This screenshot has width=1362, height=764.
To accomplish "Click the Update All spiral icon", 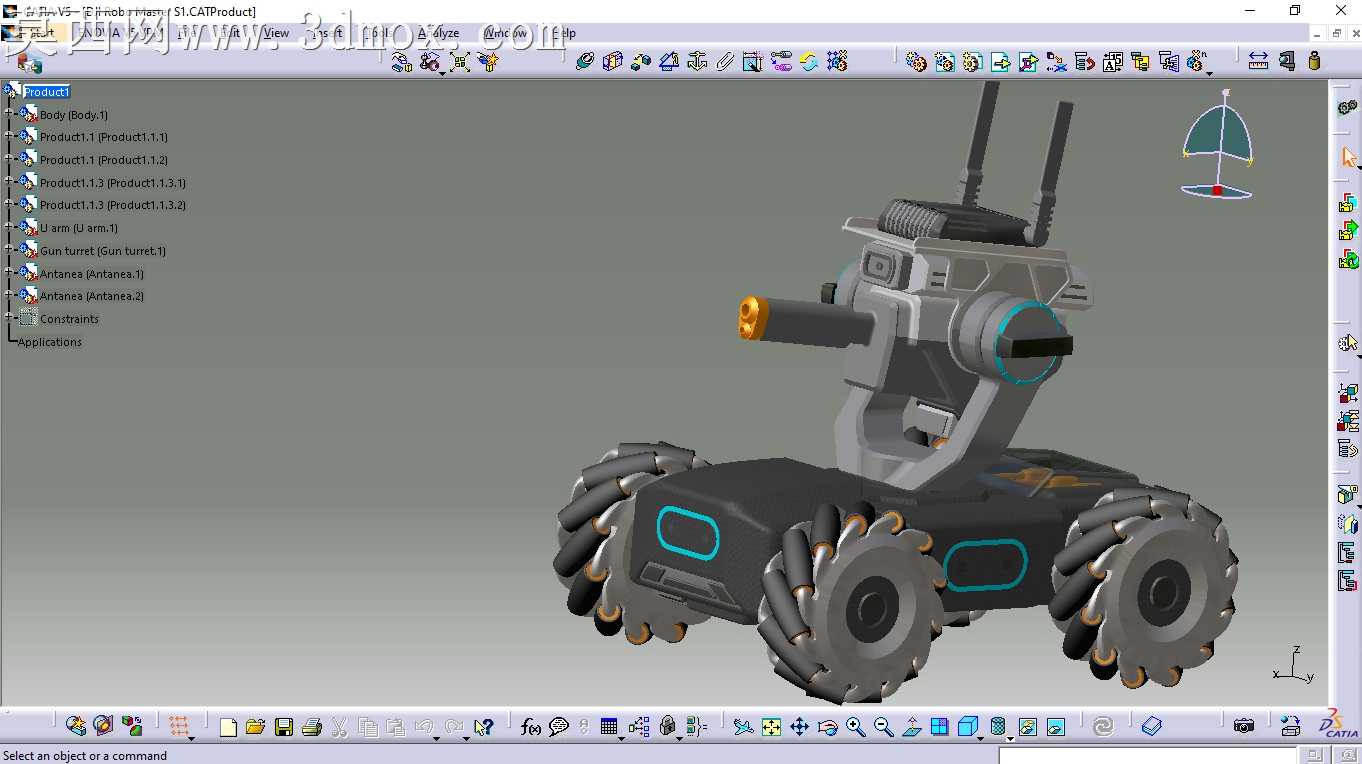I will [1103, 727].
